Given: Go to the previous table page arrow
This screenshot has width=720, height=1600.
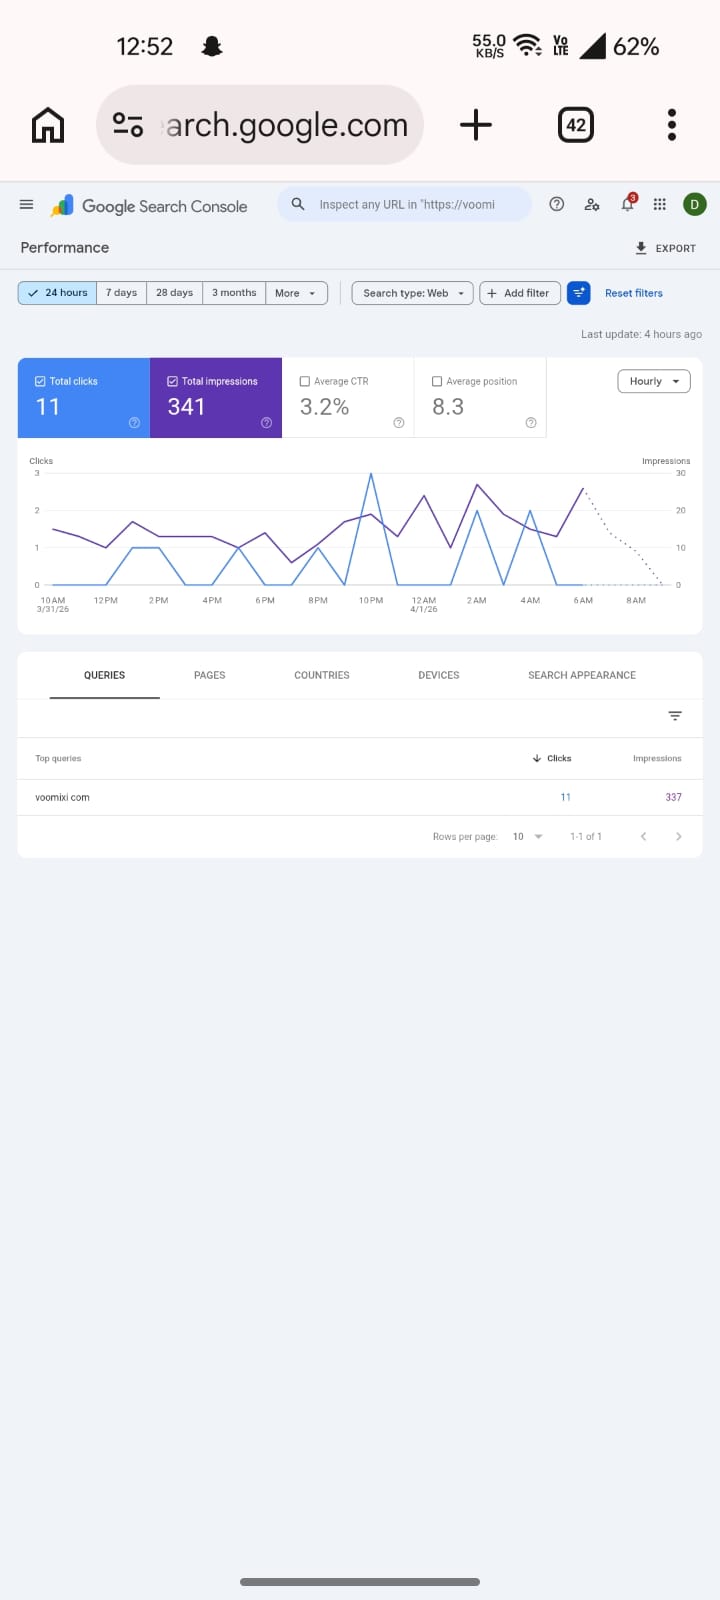Looking at the screenshot, I should click(x=643, y=837).
